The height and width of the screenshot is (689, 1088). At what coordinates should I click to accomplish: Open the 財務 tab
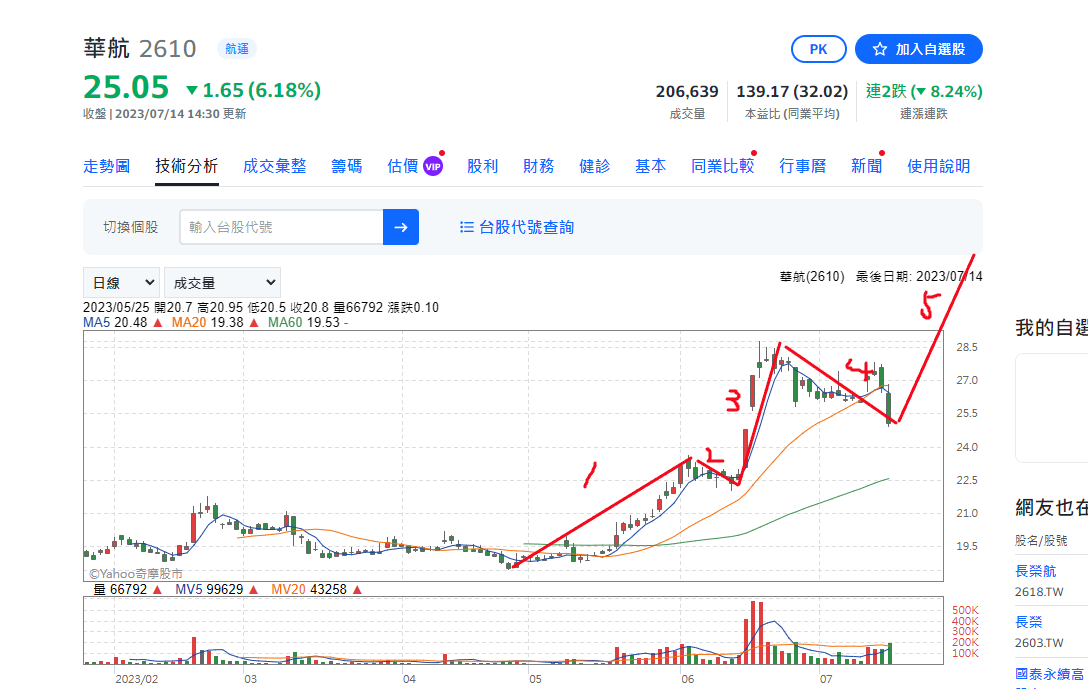coord(539,167)
